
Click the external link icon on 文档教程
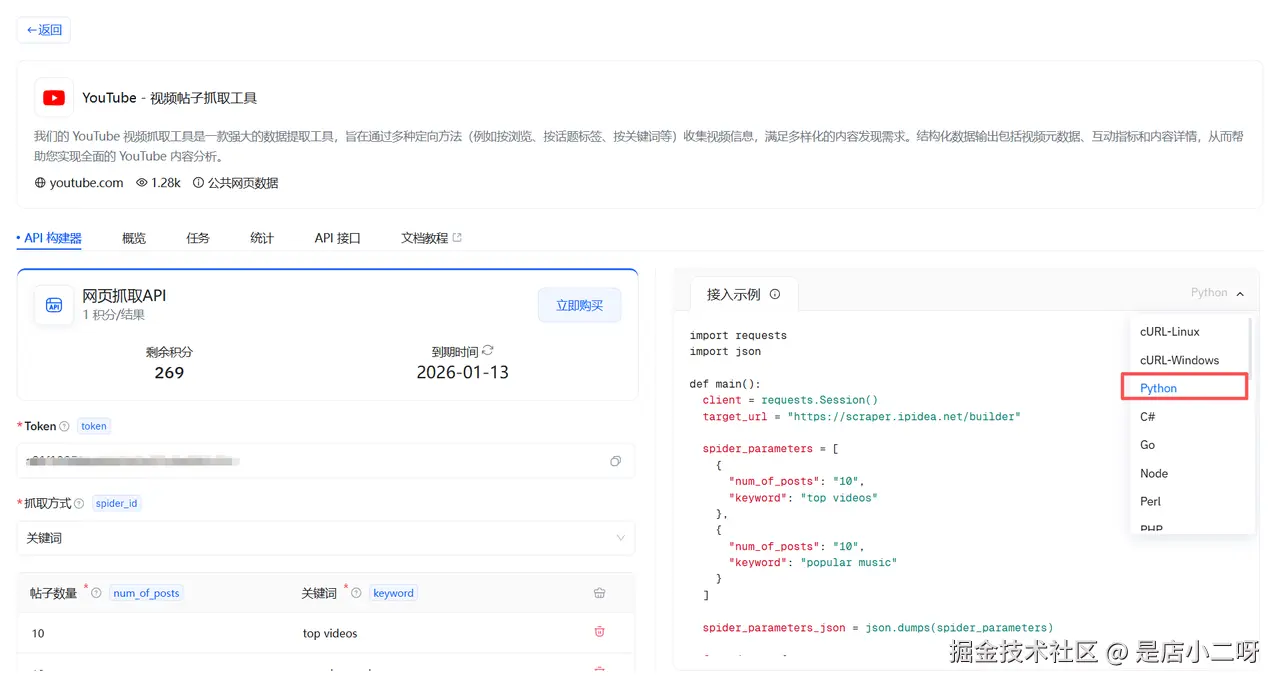[x=457, y=238]
